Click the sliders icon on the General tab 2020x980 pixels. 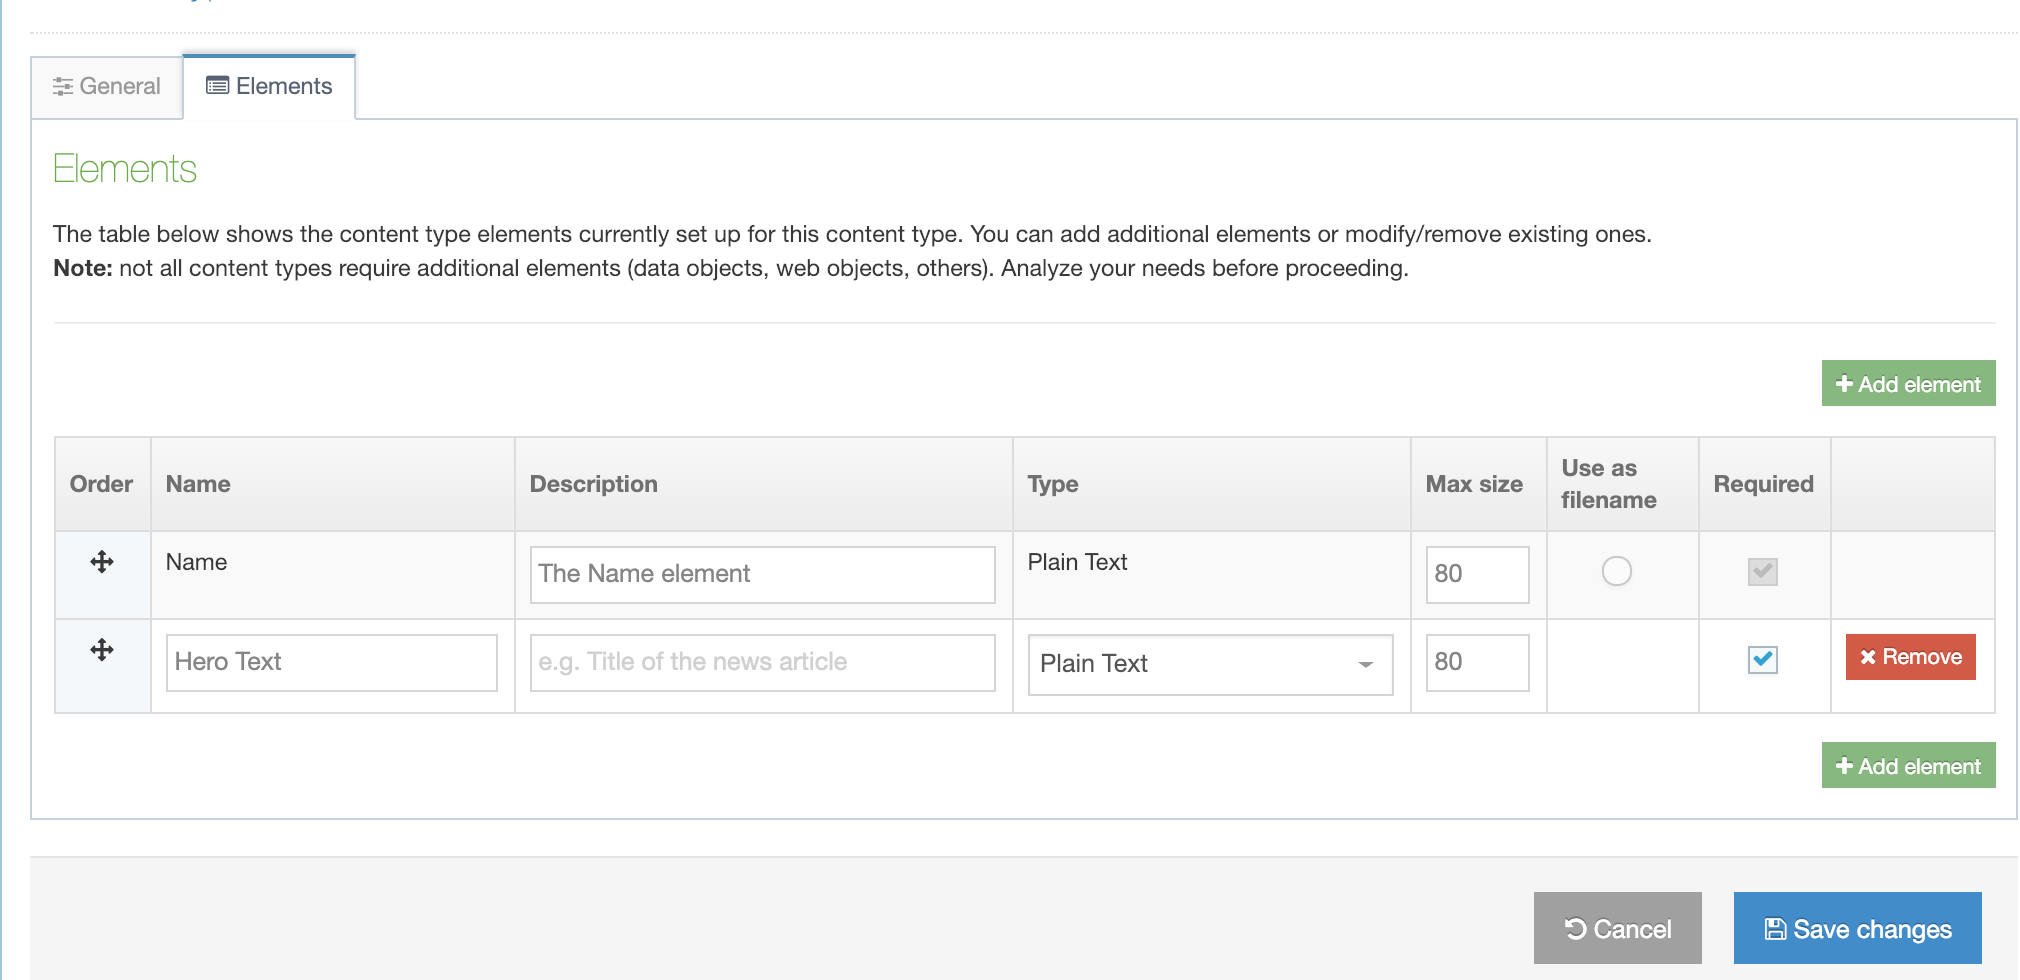63,87
